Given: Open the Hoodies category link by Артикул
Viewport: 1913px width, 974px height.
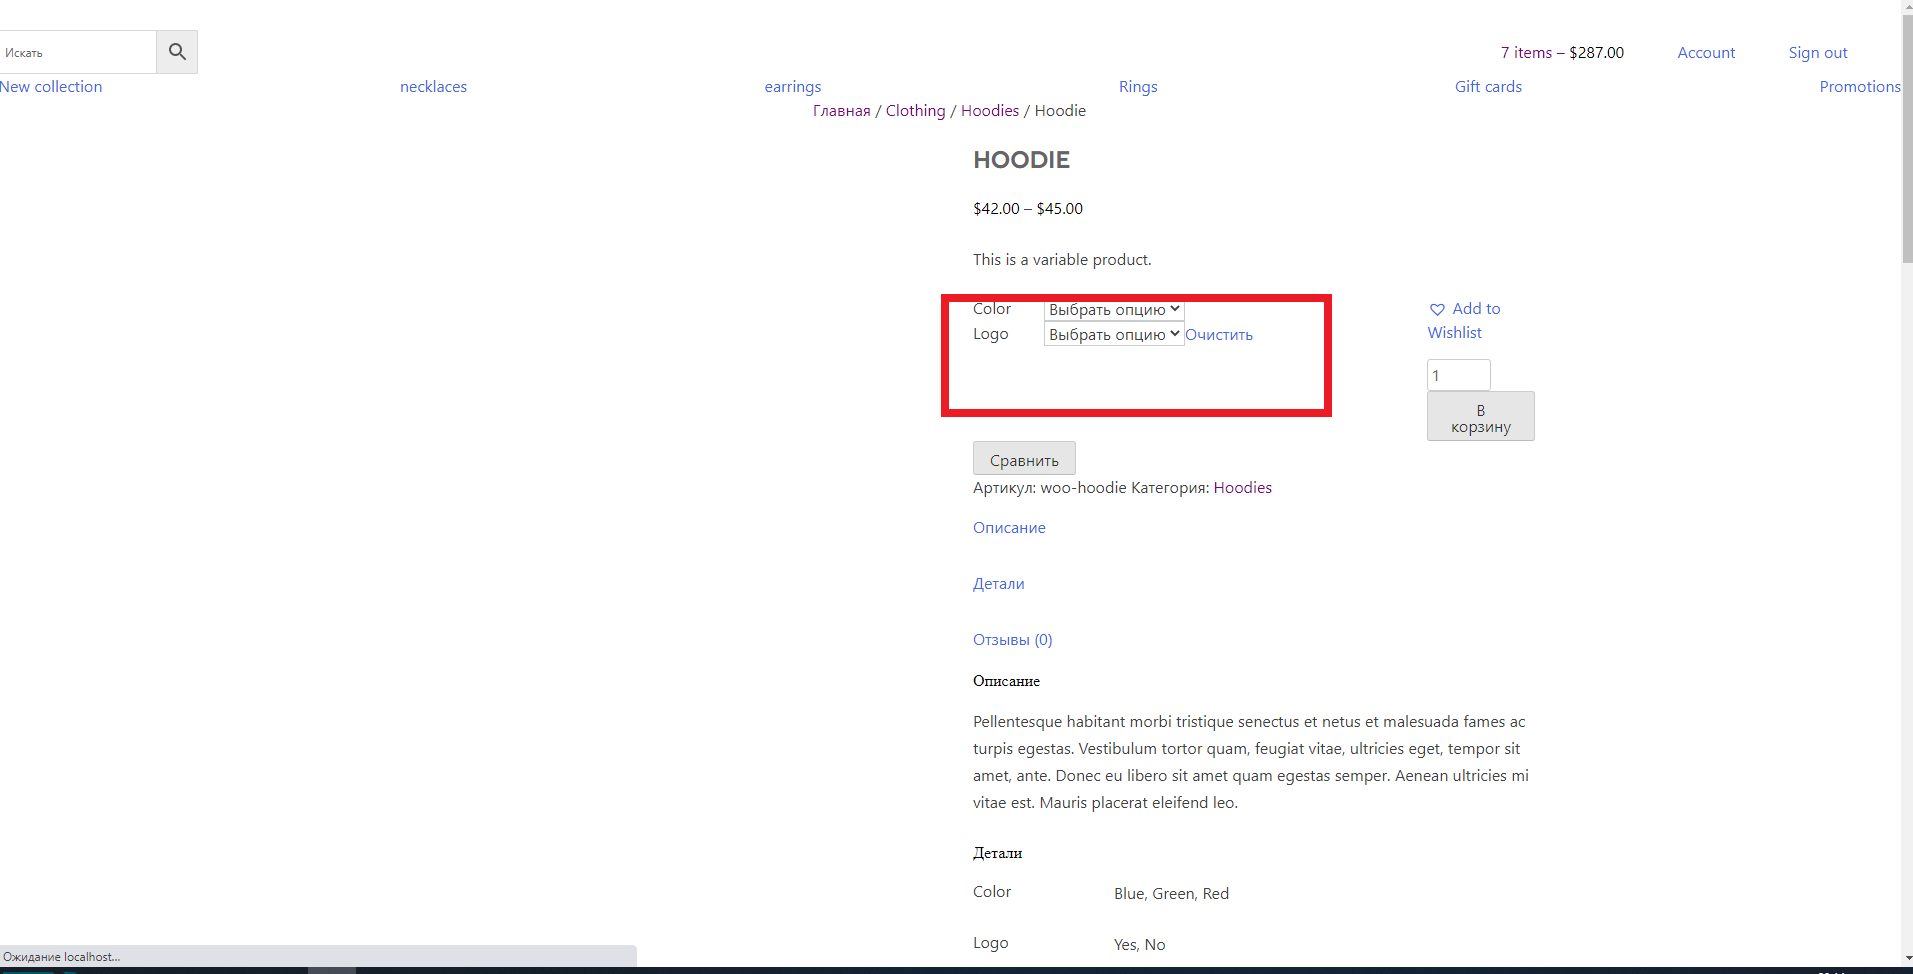Looking at the screenshot, I should coord(1243,488).
